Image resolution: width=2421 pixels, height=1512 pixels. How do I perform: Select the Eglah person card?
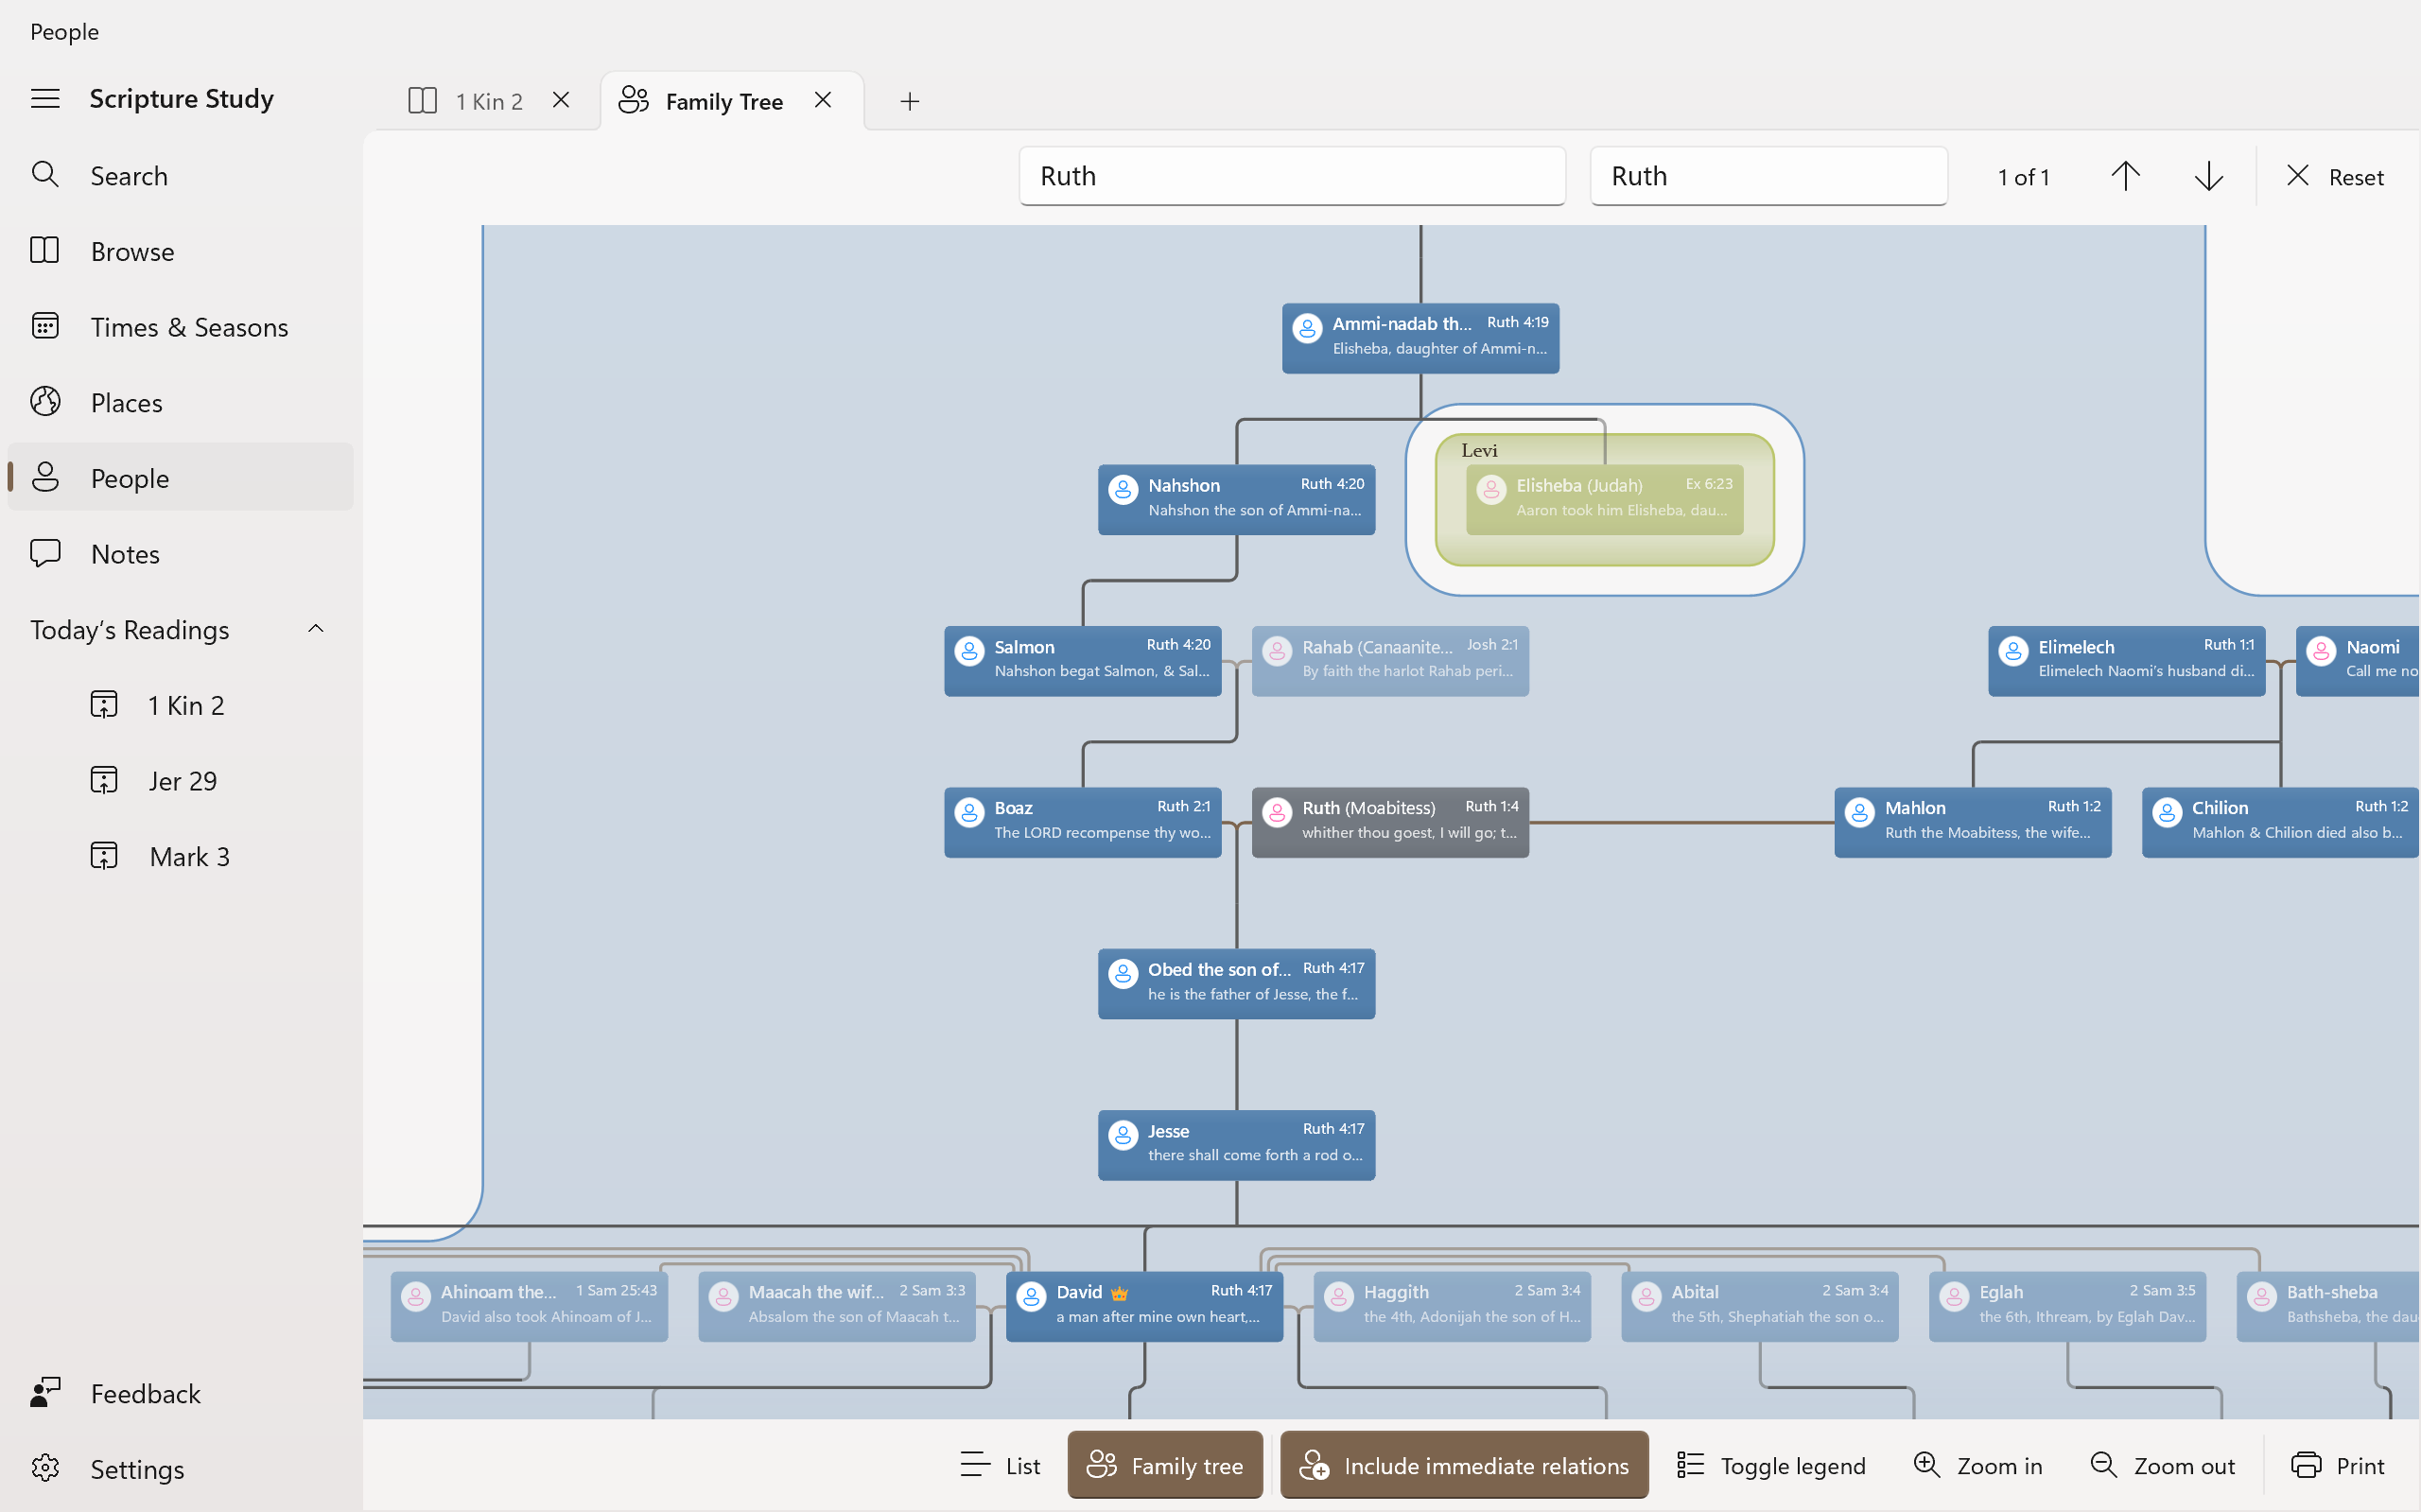tap(2067, 1306)
